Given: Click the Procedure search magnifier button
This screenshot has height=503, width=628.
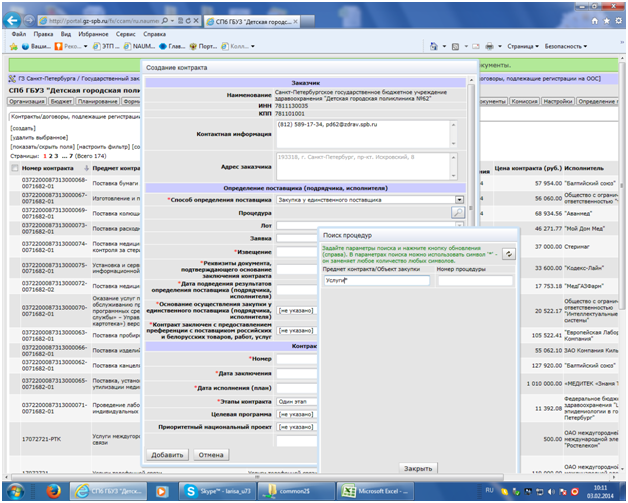Looking at the screenshot, I should [458, 212].
